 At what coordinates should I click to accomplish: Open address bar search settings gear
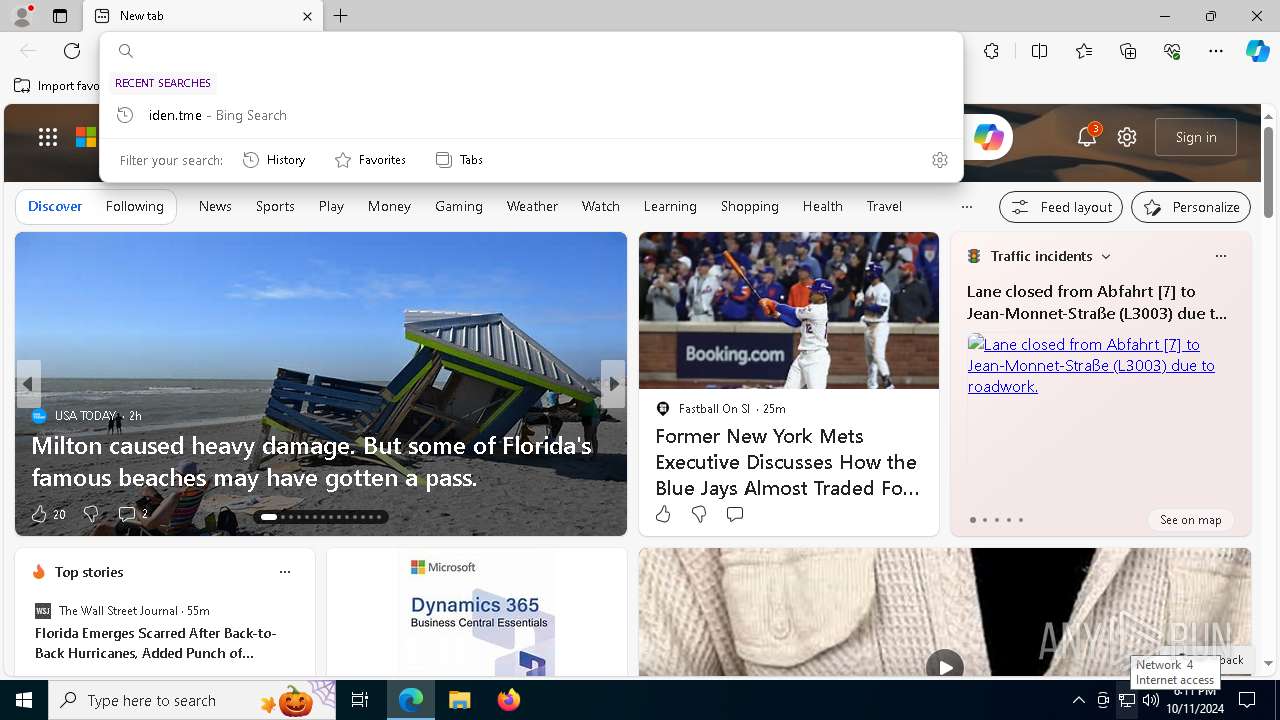[939, 160]
